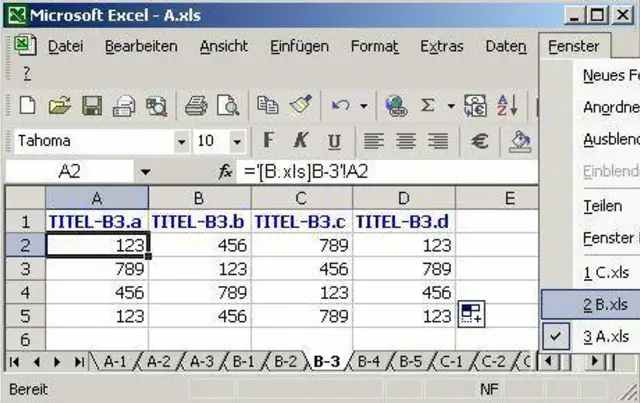Undo last action arrow icon
This screenshot has height=403, width=640.
click(340, 106)
